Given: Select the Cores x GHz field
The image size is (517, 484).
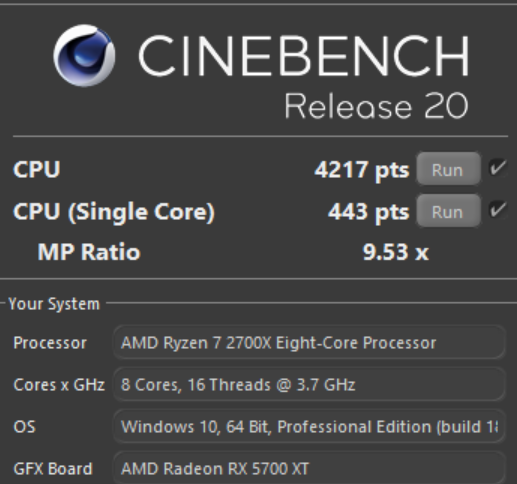Looking at the screenshot, I should point(310,384).
